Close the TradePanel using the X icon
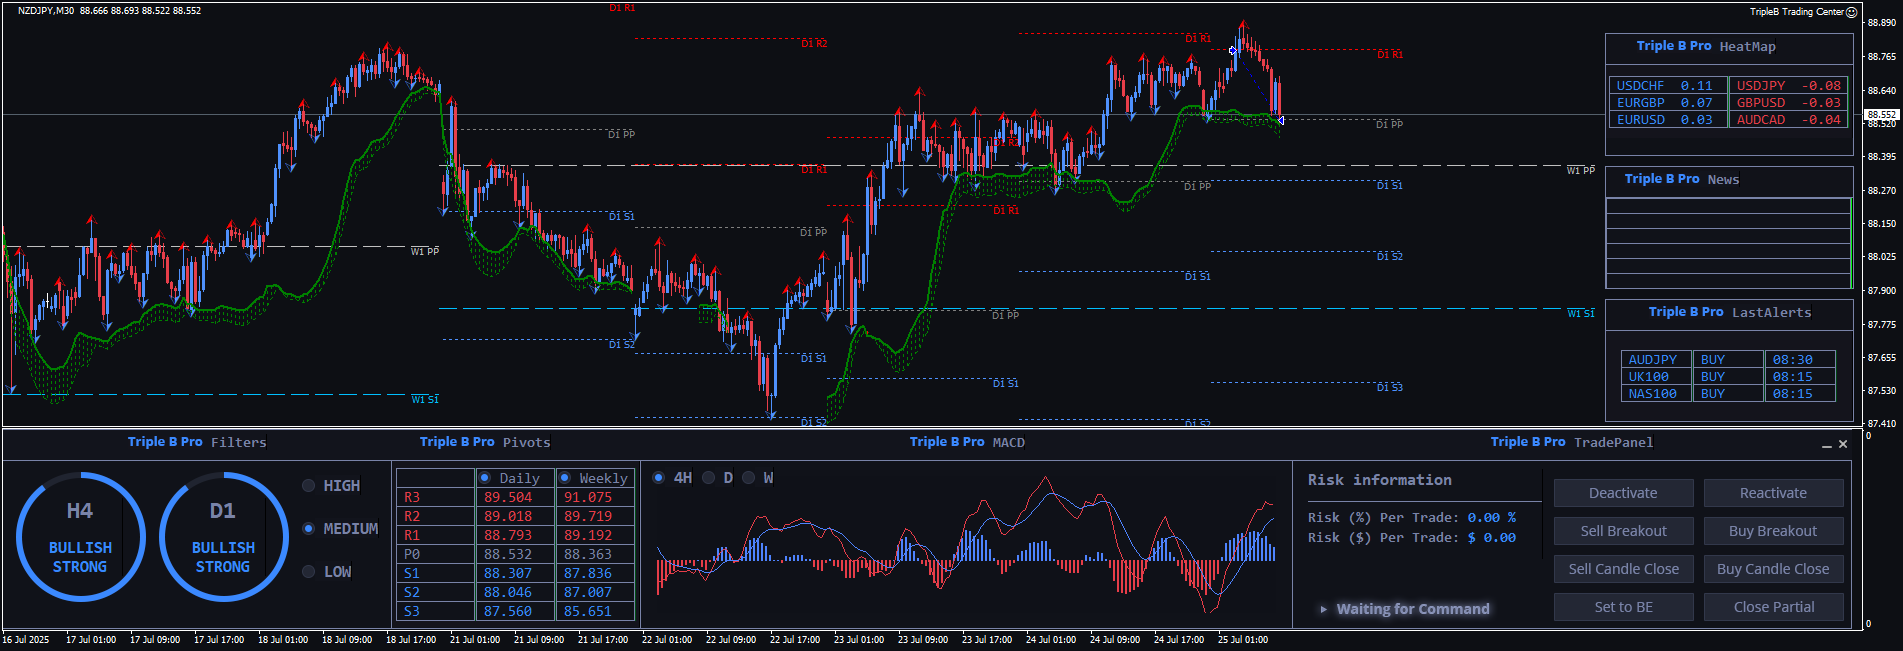The image size is (1903, 651). click(x=1843, y=444)
